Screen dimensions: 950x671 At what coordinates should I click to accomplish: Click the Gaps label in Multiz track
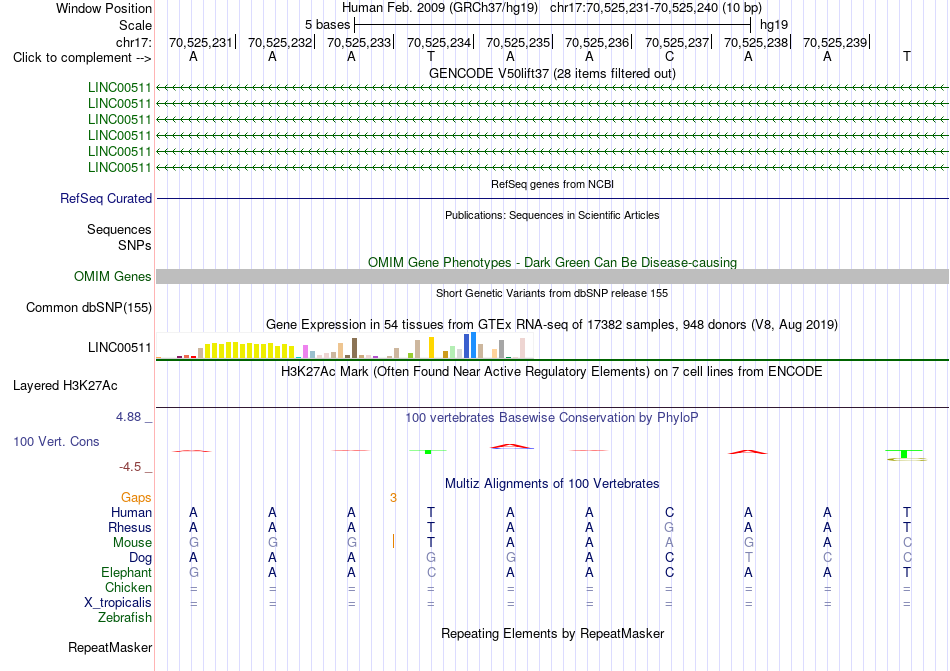pos(136,497)
